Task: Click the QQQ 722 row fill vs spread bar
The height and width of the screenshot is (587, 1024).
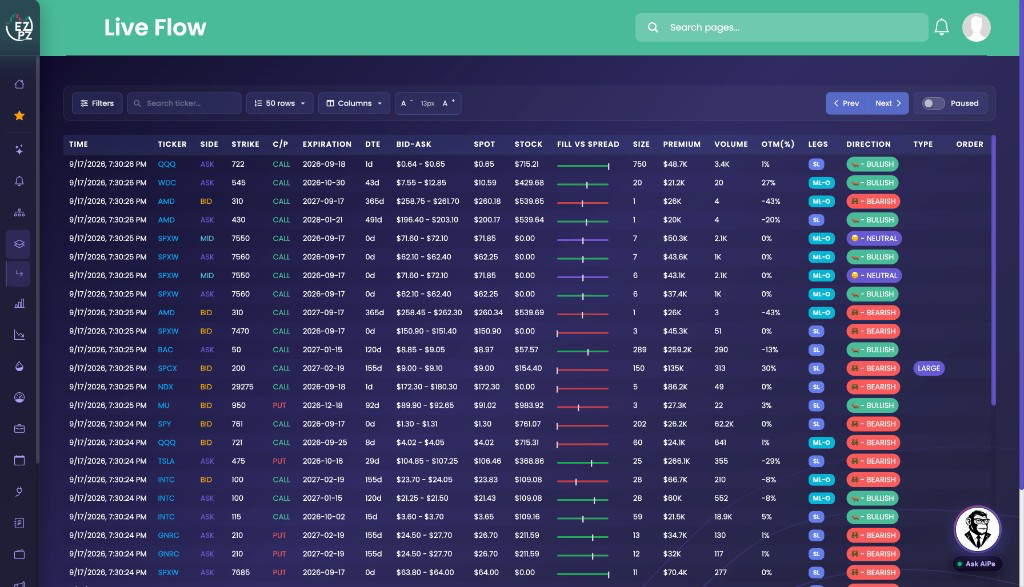Action: click(x=583, y=166)
